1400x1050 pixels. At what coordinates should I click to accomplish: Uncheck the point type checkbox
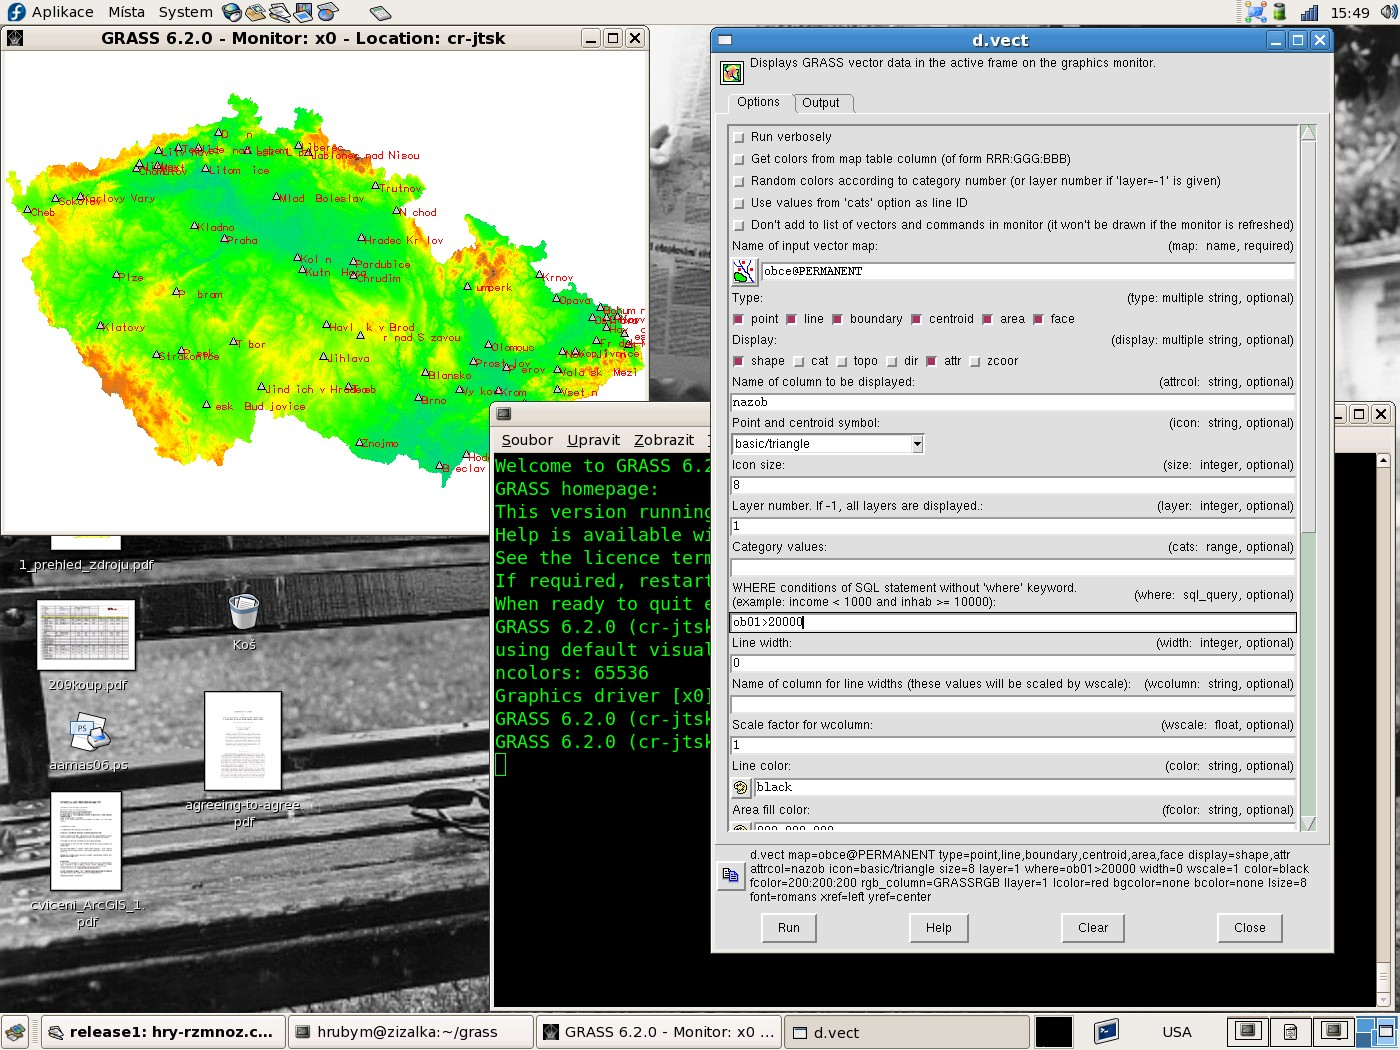(x=739, y=319)
